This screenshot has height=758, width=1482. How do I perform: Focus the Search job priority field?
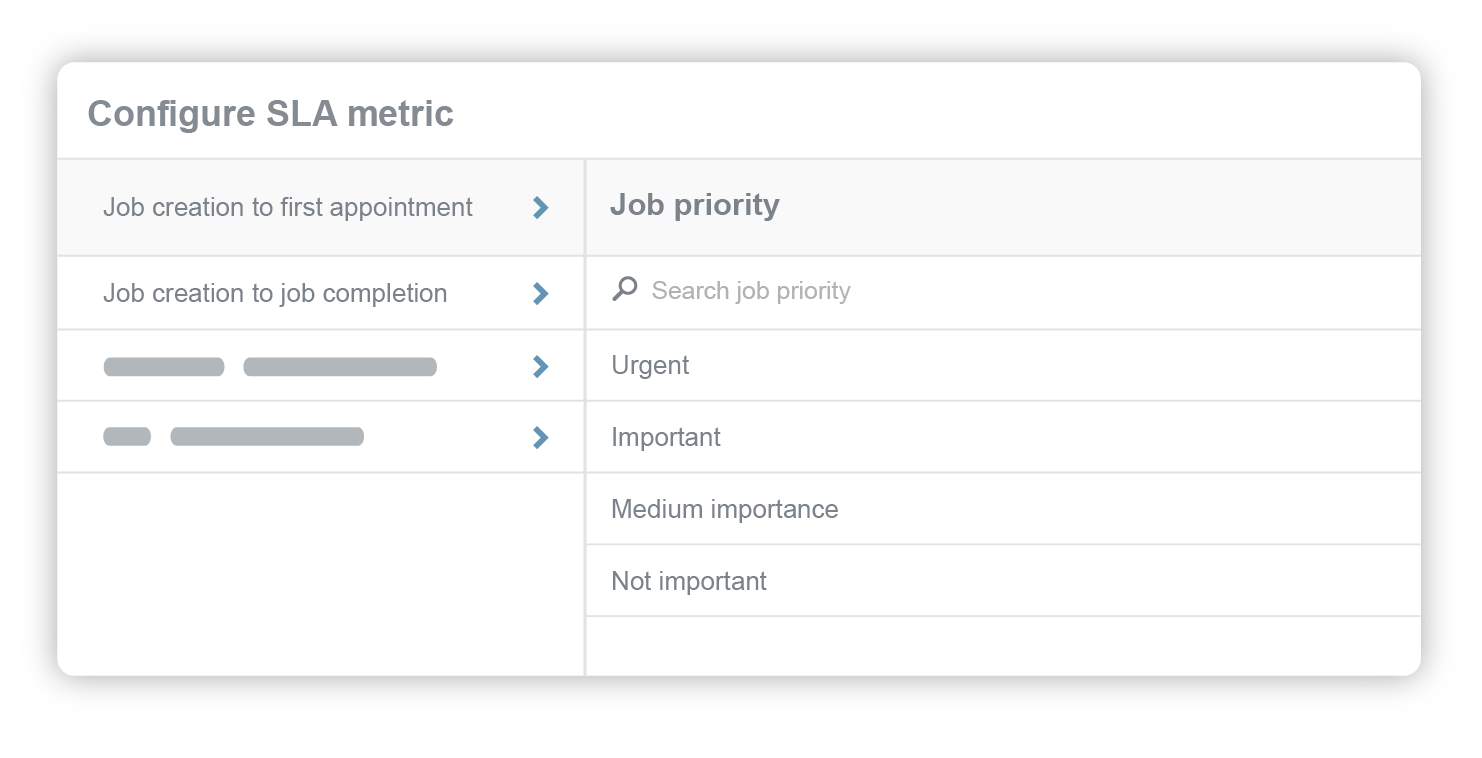pyautogui.click(x=751, y=291)
